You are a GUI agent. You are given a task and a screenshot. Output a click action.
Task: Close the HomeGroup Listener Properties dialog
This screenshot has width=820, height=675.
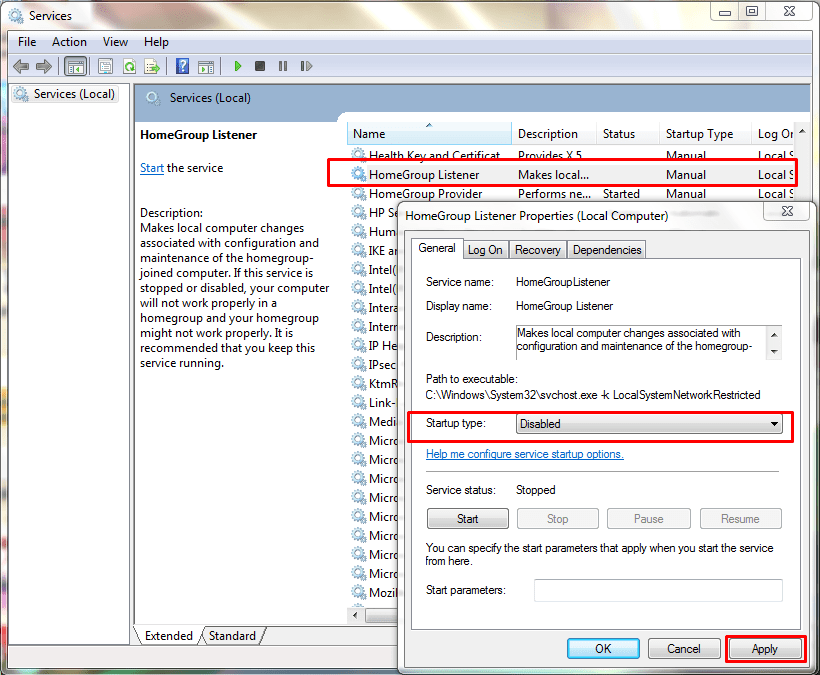[x=787, y=211]
